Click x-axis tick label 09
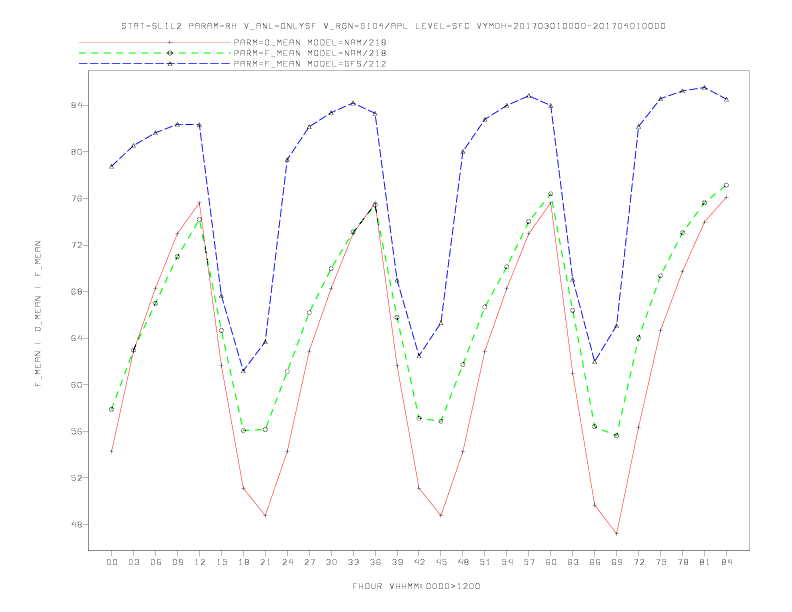 (177, 562)
